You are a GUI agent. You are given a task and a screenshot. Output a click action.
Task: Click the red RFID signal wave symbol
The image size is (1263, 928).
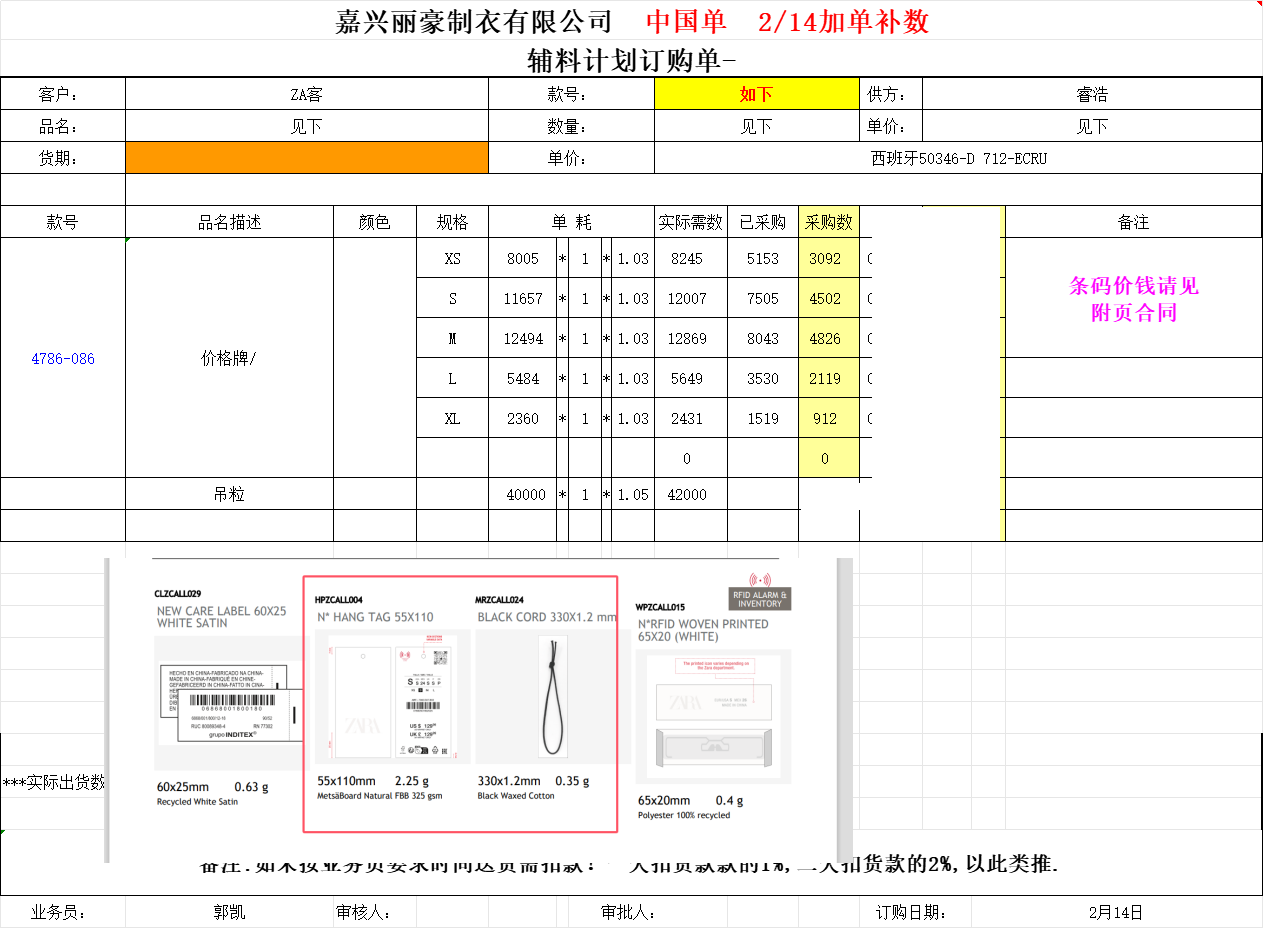[x=760, y=579]
